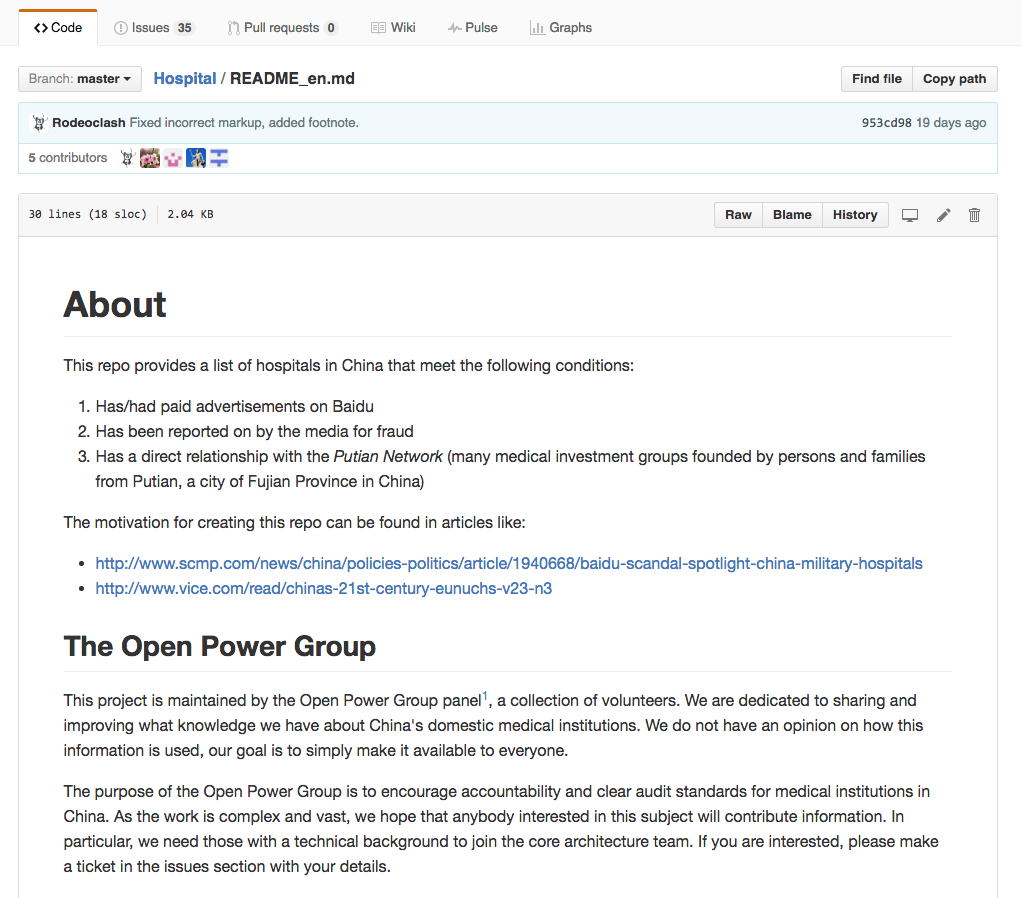Switch to the Issues tab
The image size is (1022, 898).
[x=154, y=27]
